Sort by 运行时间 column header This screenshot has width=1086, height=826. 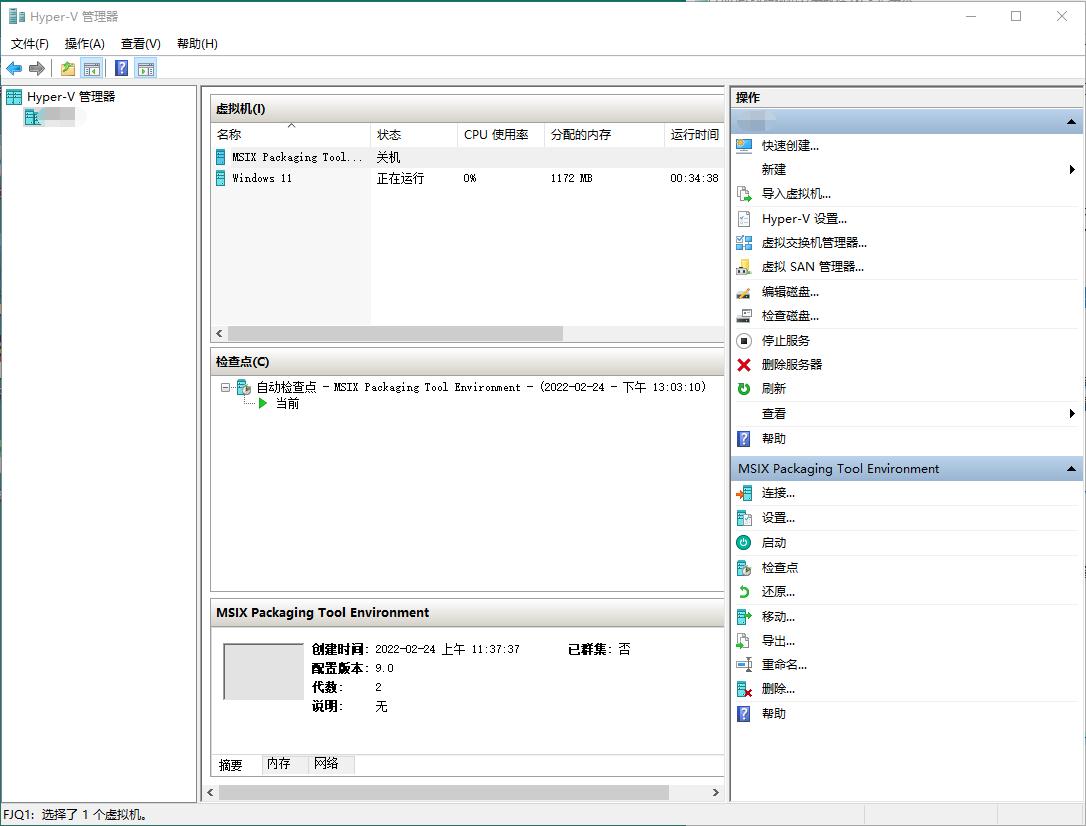(695, 134)
